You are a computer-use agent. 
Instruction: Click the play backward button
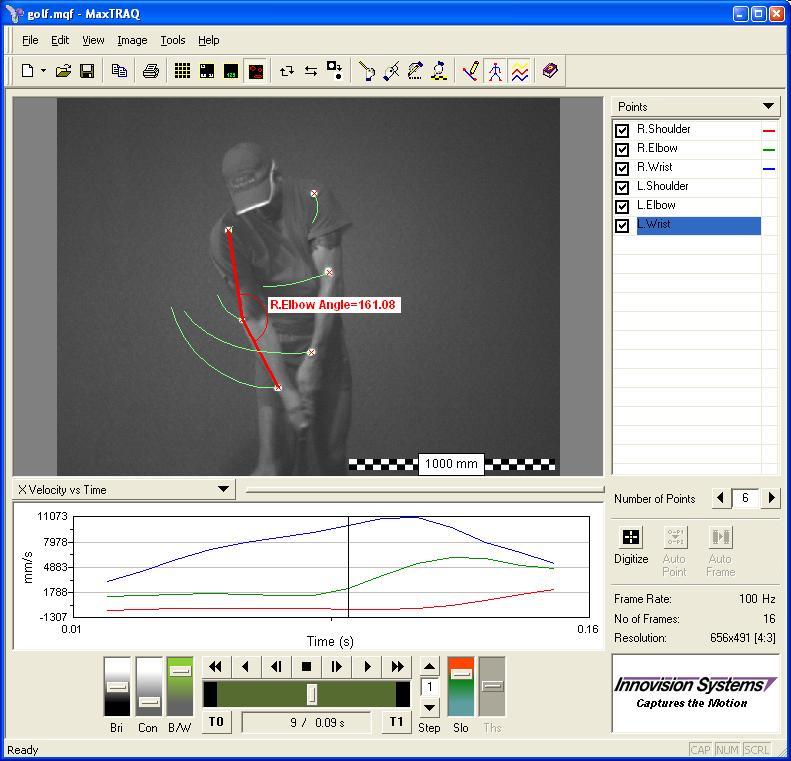[x=246, y=667]
